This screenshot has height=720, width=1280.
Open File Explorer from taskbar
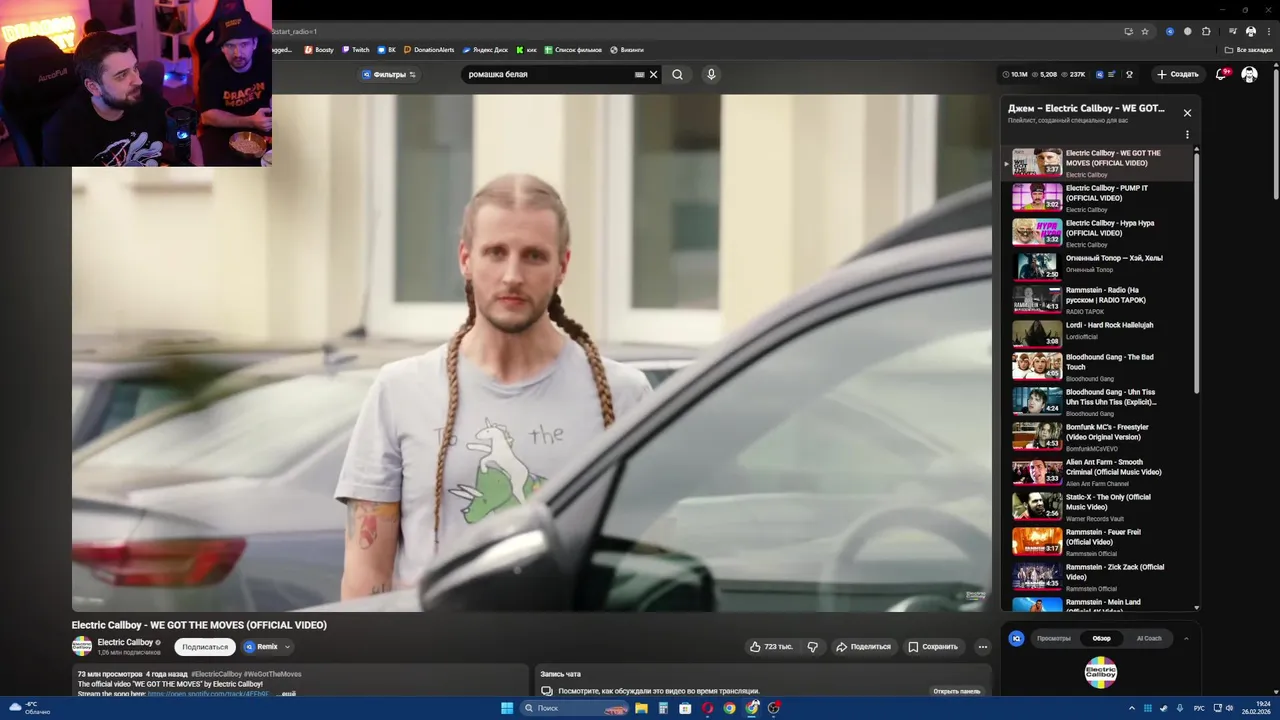coord(641,708)
